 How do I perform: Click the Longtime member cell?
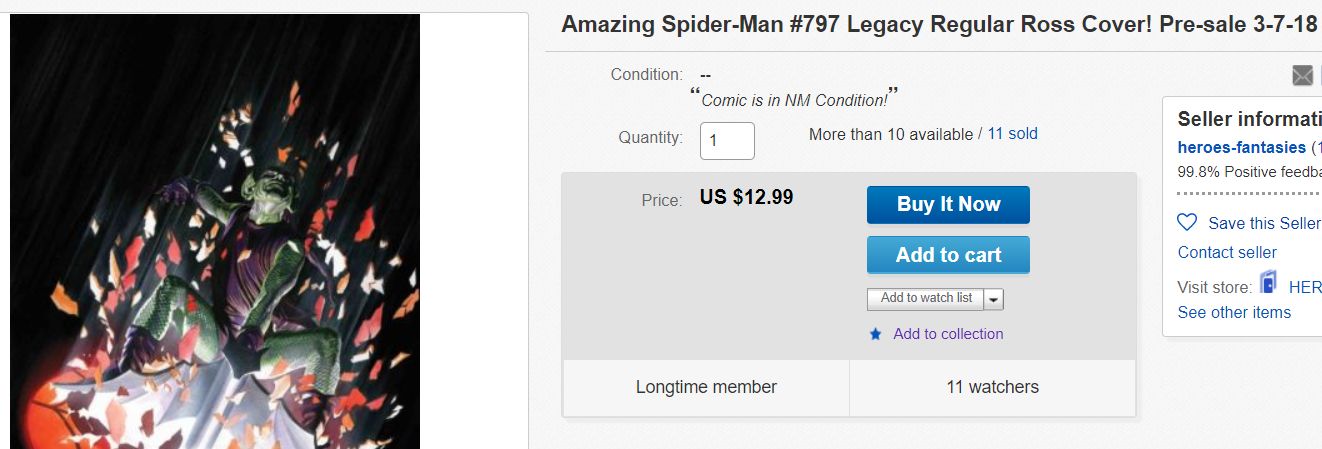tap(706, 387)
